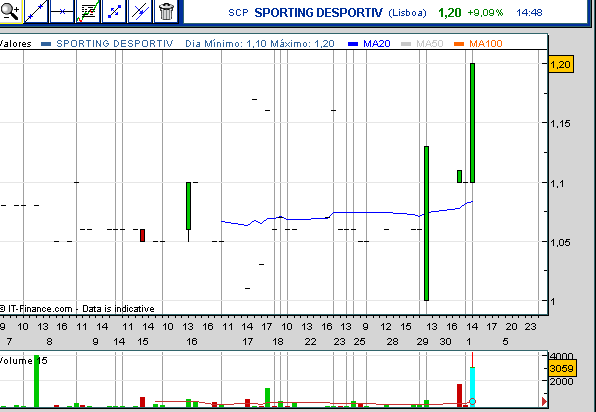Click date label 16 on bottom date row
This screenshot has height=412, width=596.
192,341
